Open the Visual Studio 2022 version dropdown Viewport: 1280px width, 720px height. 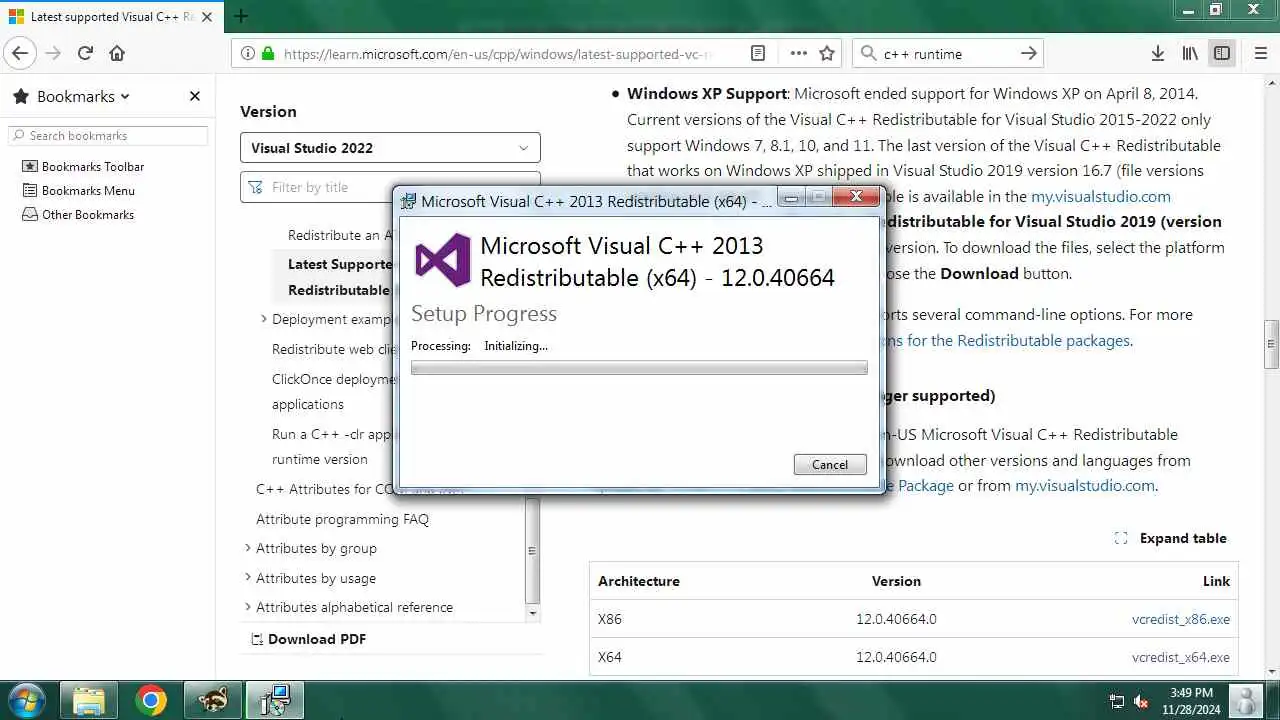[x=390, y=147]
